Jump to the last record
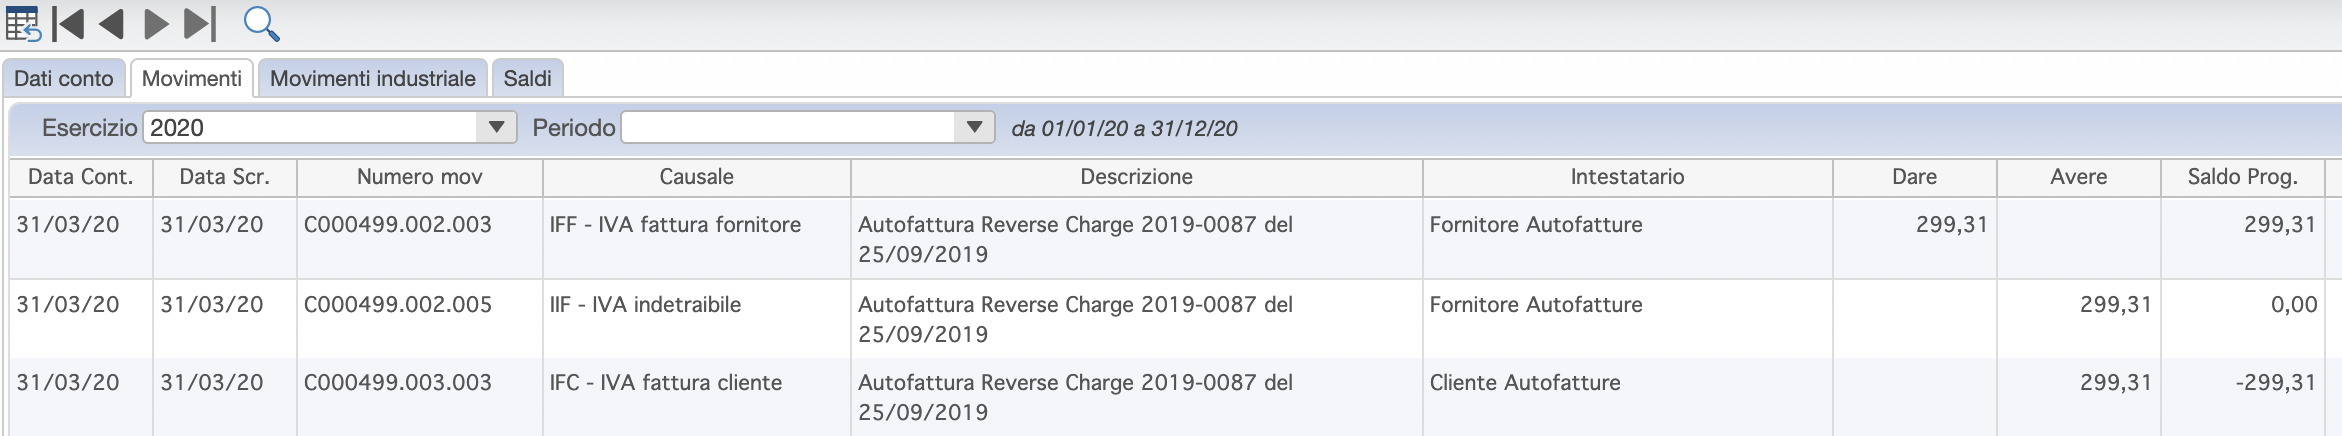The width and height of the screenshot is (2342, 436). tap(200, 24)
